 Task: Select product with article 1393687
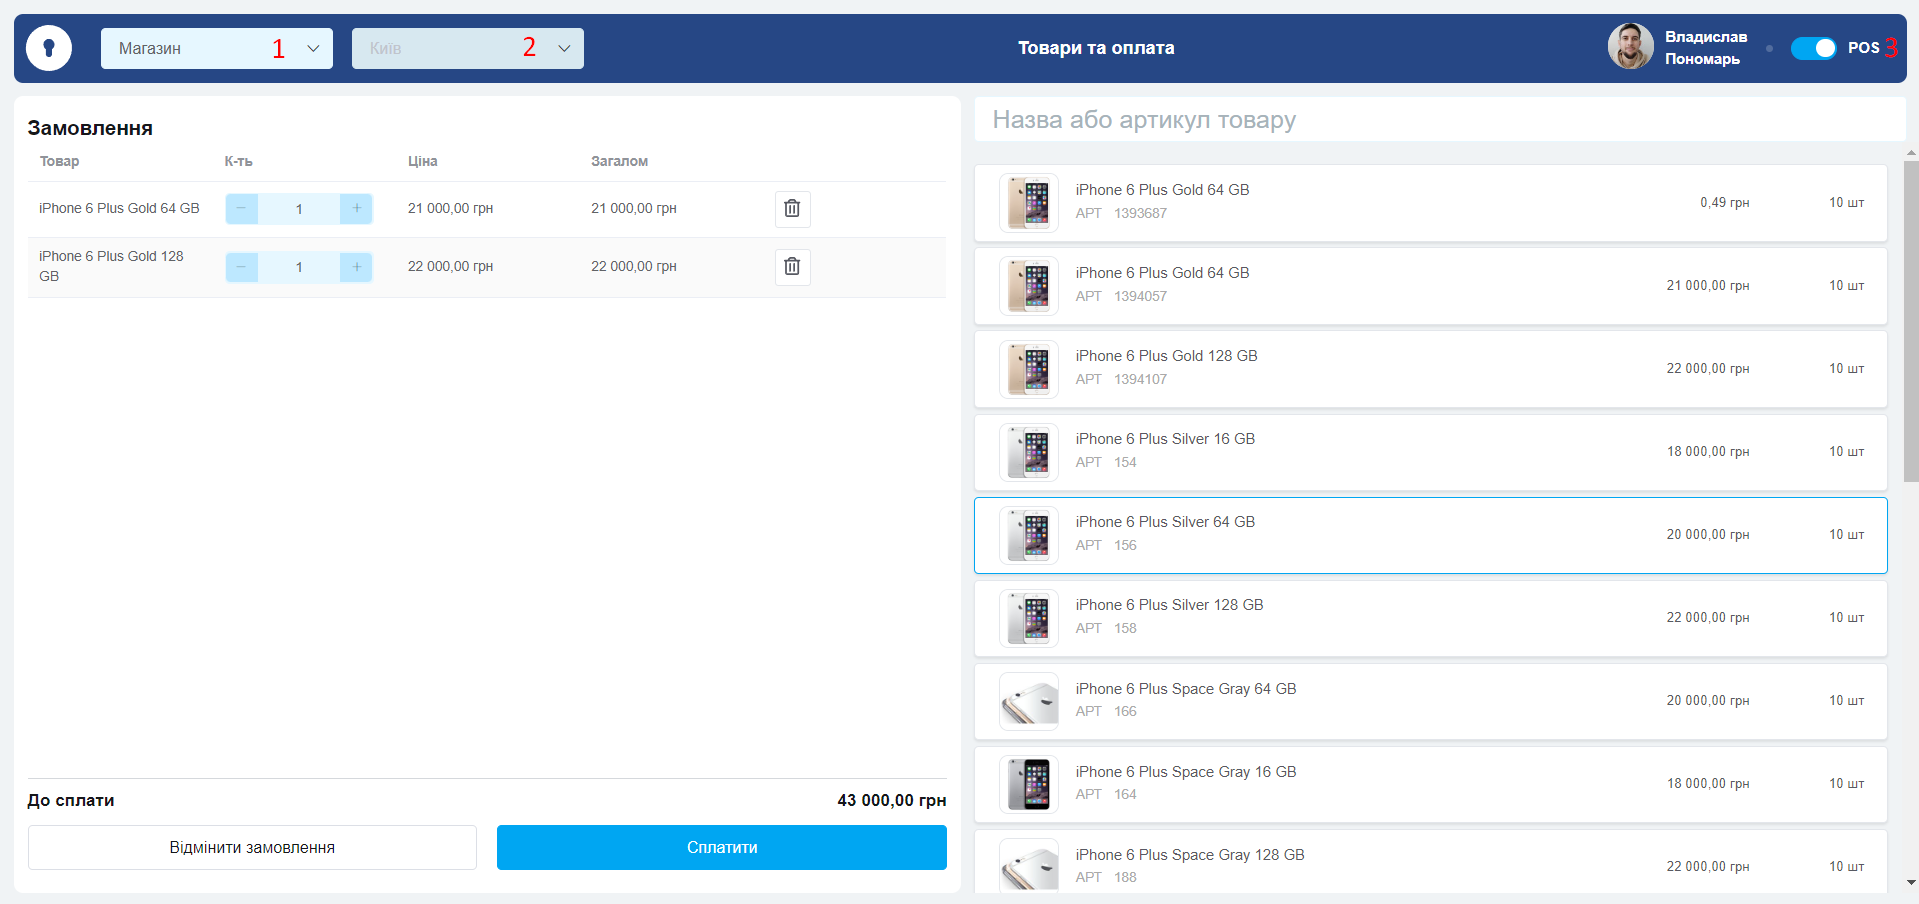click(1431, 203)
